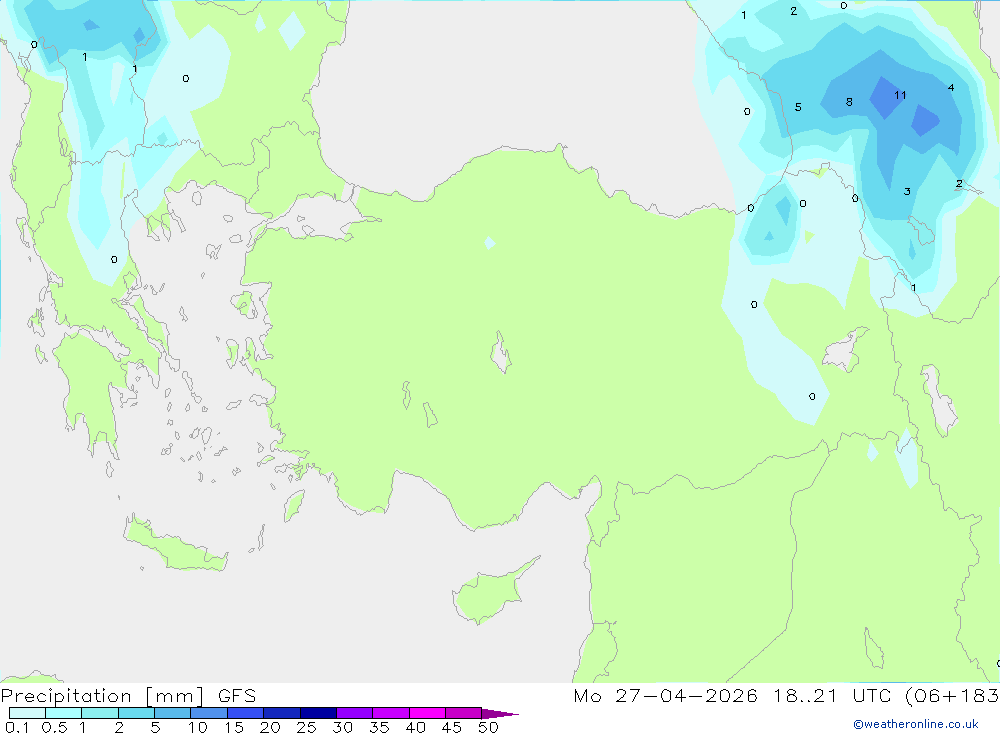The height and width of the screenshot is (733, 1000).
Task: Select the 25–30 mm navy legend box
Action: coord(318,713)
